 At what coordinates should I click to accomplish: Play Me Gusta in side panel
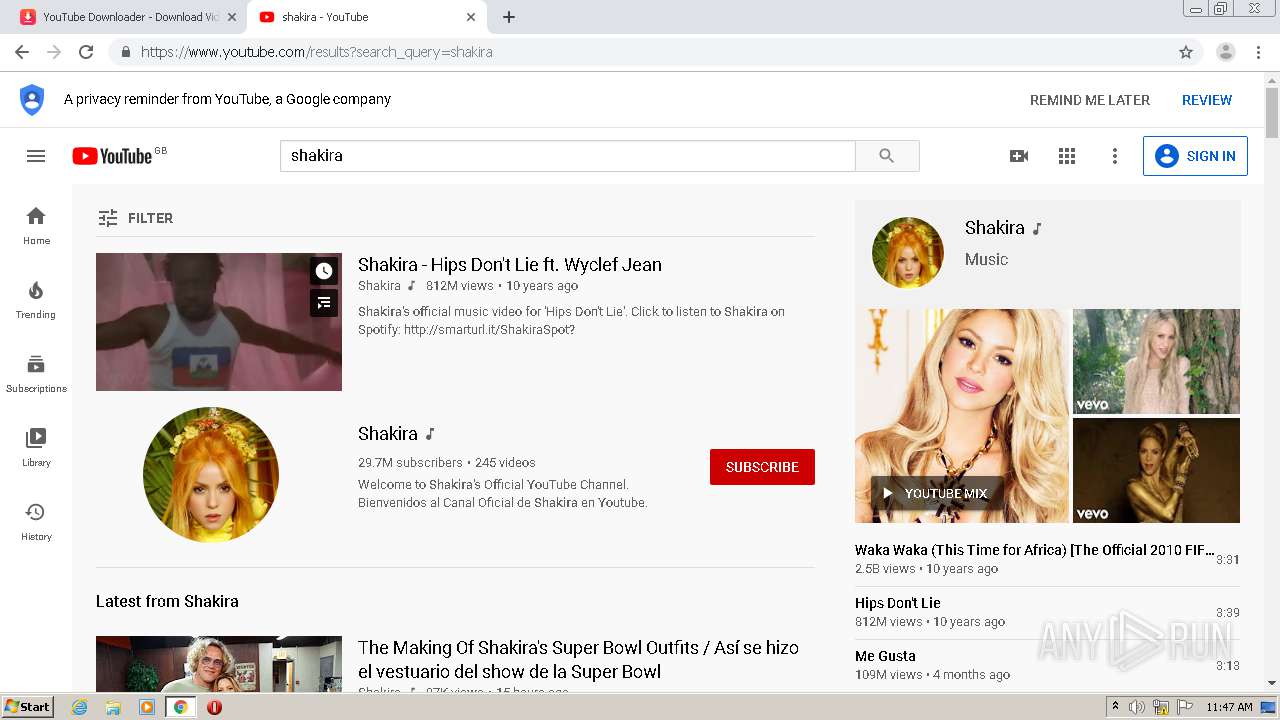[x=1047, y=665]
